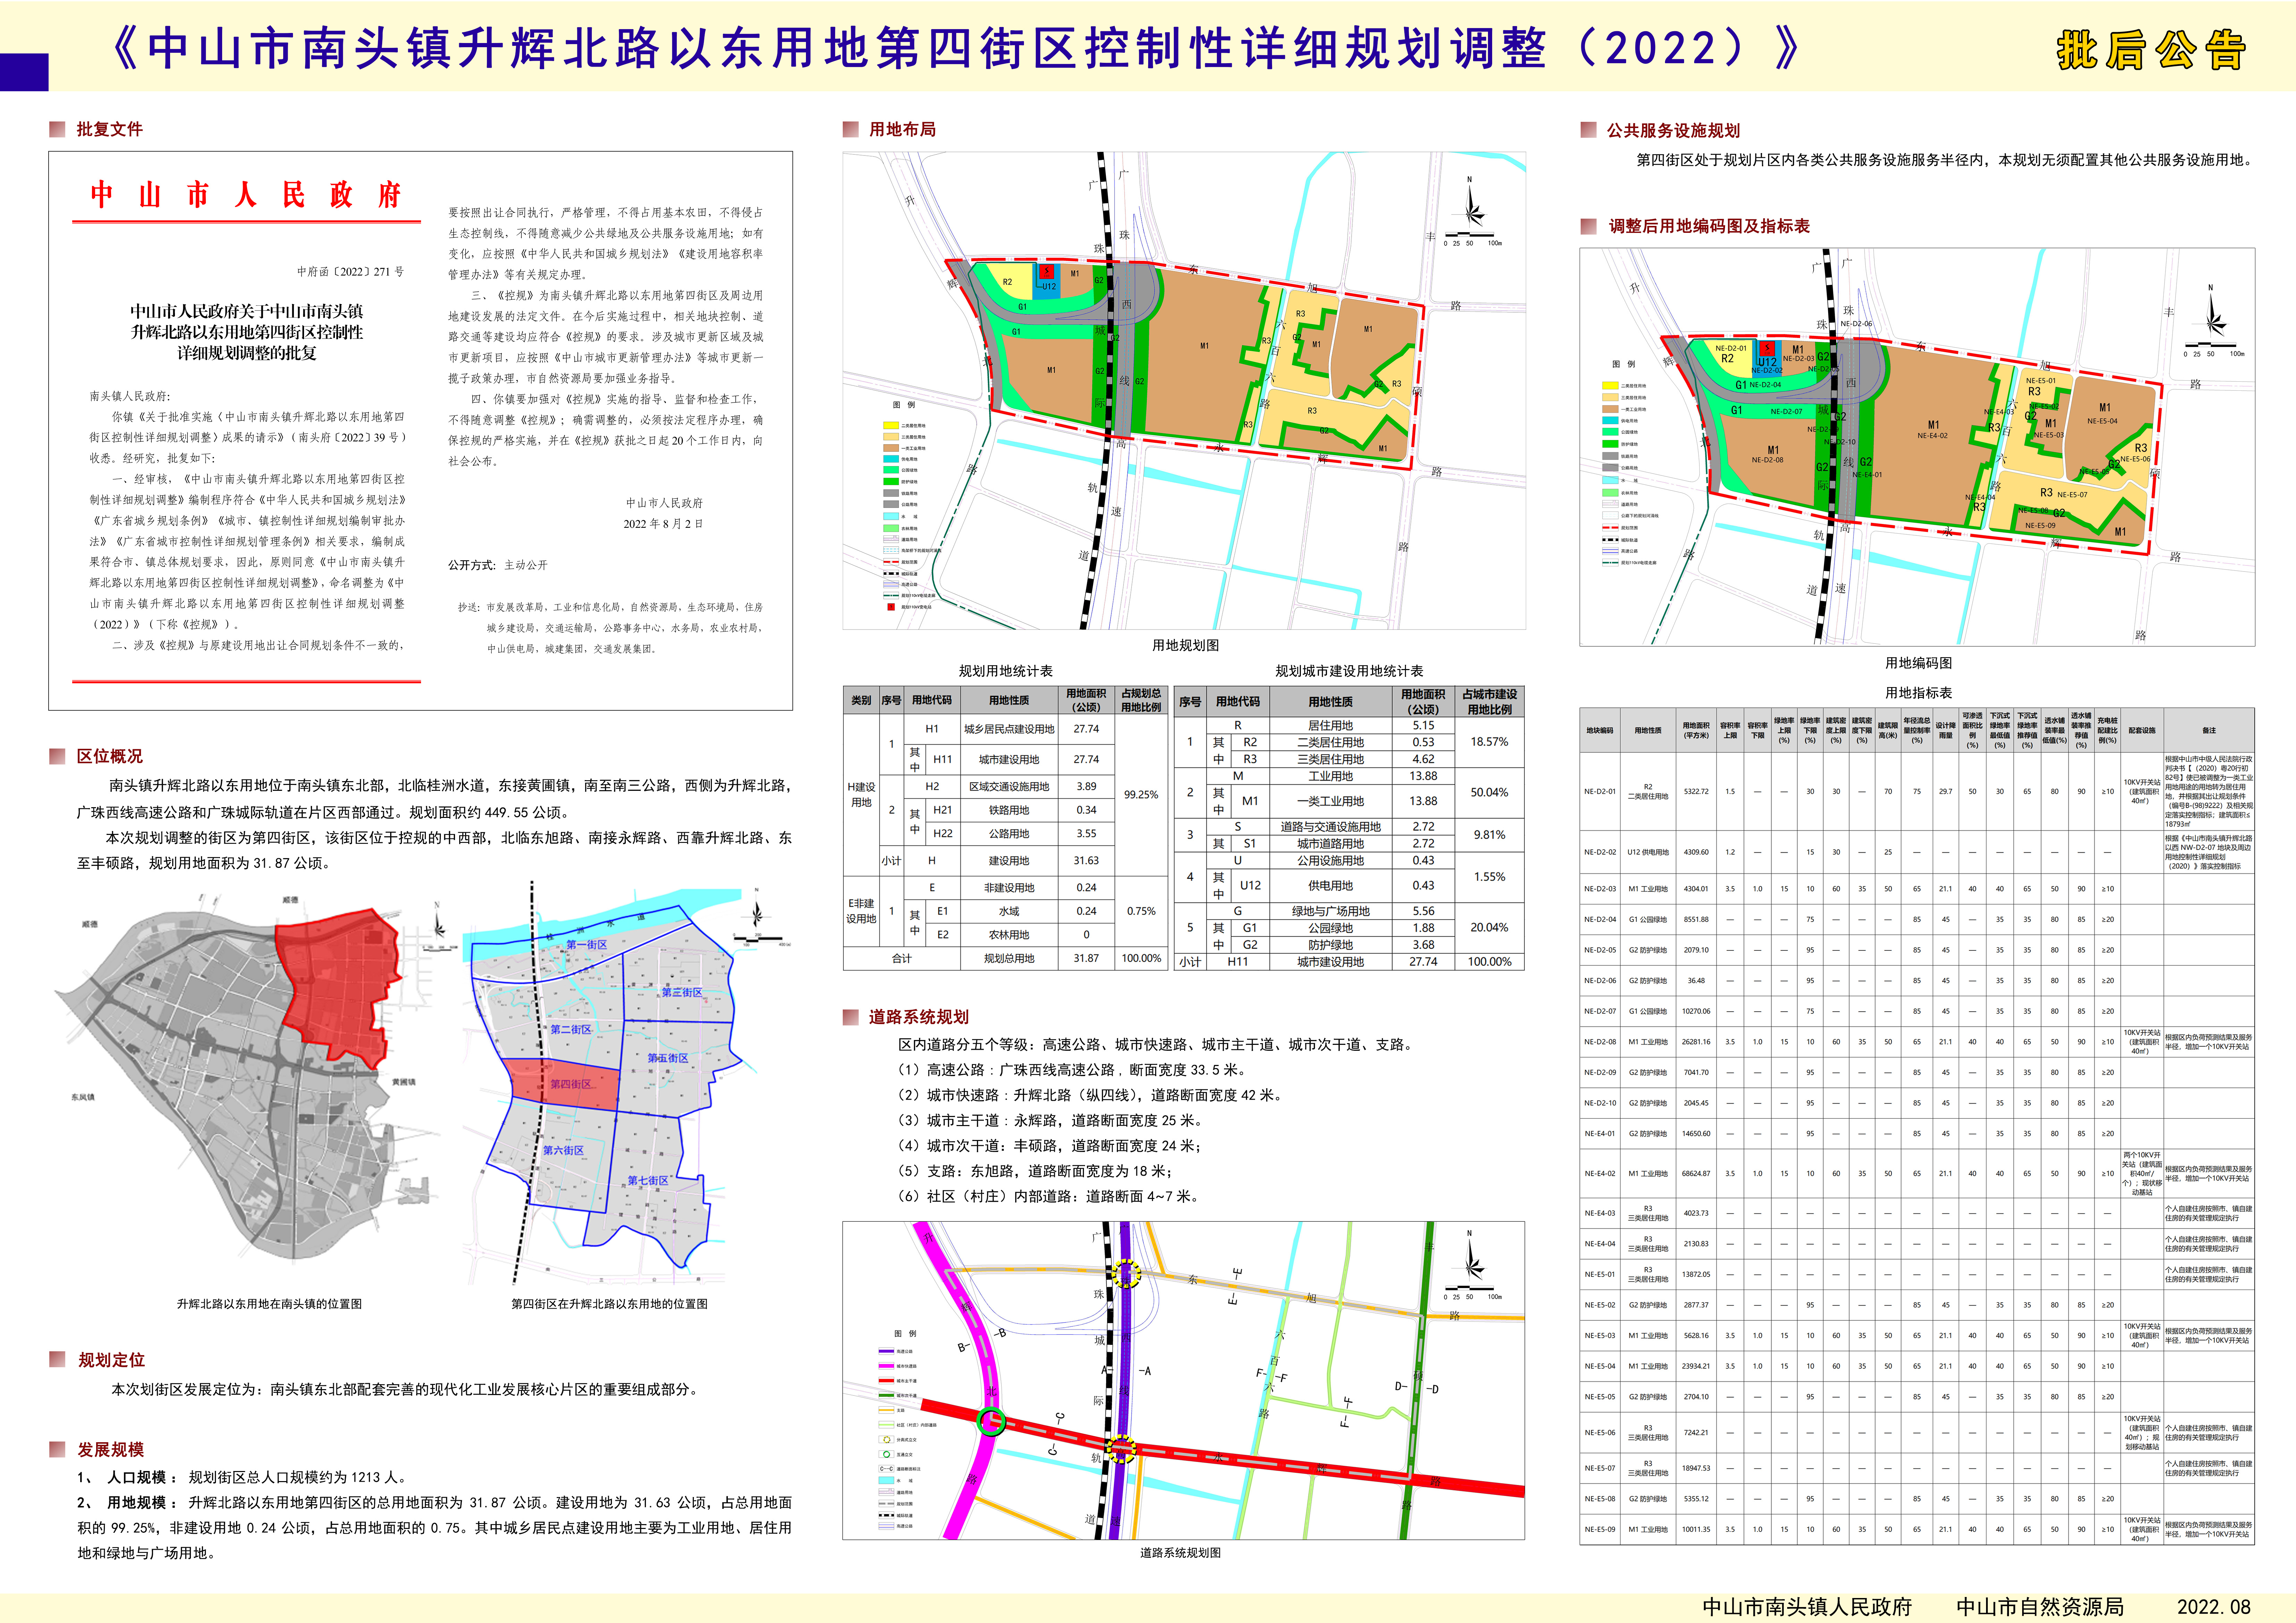Click the 规划城市建设用地统计表 table title
The width and height of the screenshot is (2296, 1623).
point(1349,671)
